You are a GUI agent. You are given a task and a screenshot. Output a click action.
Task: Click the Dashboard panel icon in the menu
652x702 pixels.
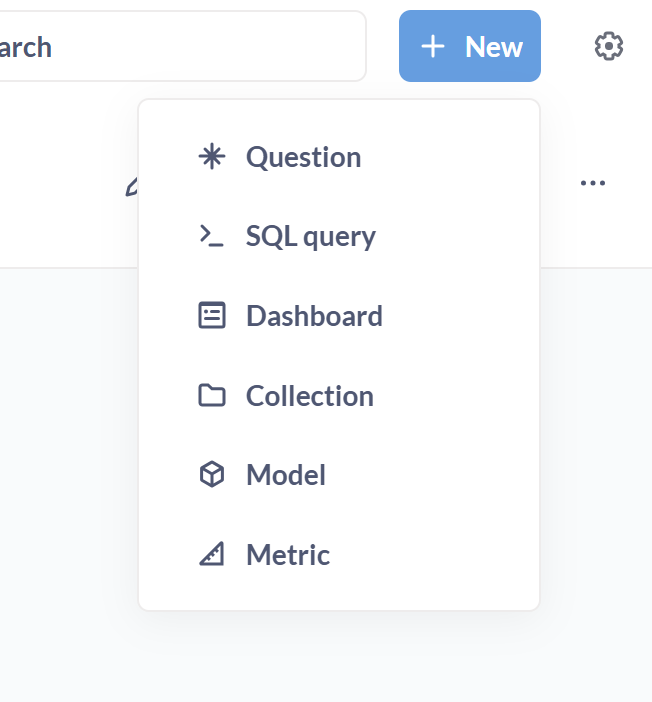tap(212, 316)
